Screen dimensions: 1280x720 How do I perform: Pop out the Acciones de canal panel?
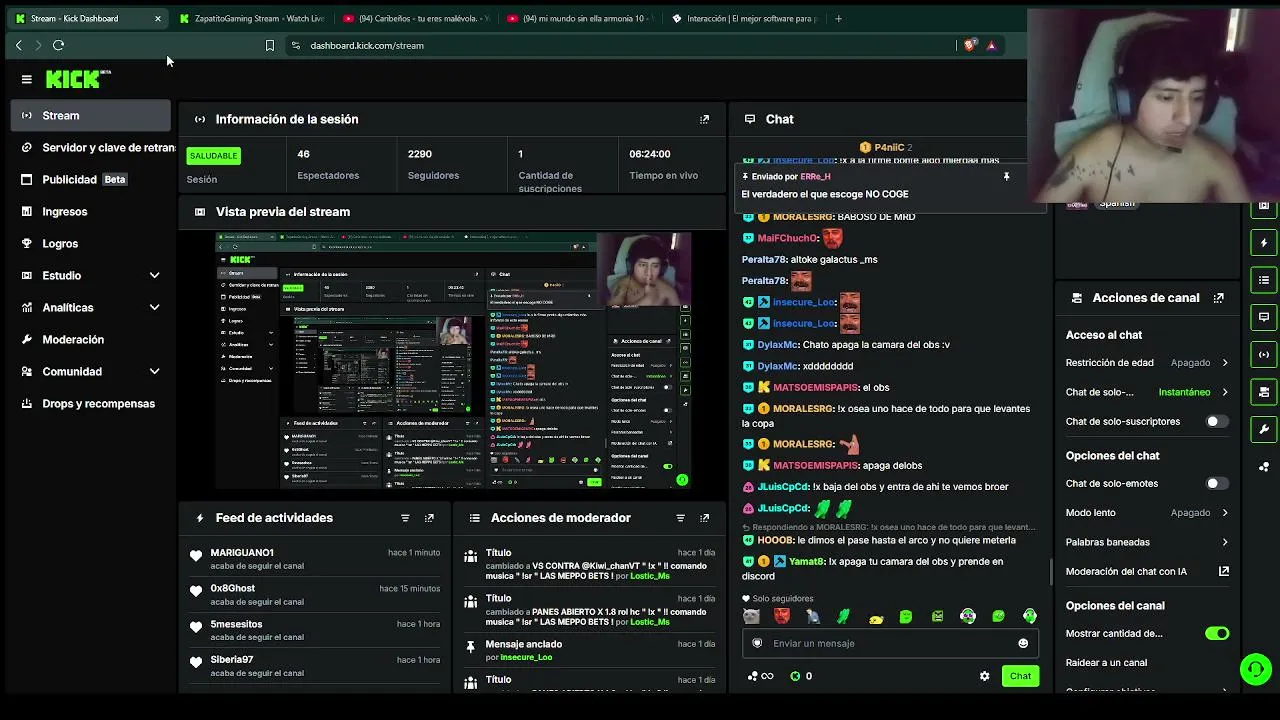point(1219,298)
